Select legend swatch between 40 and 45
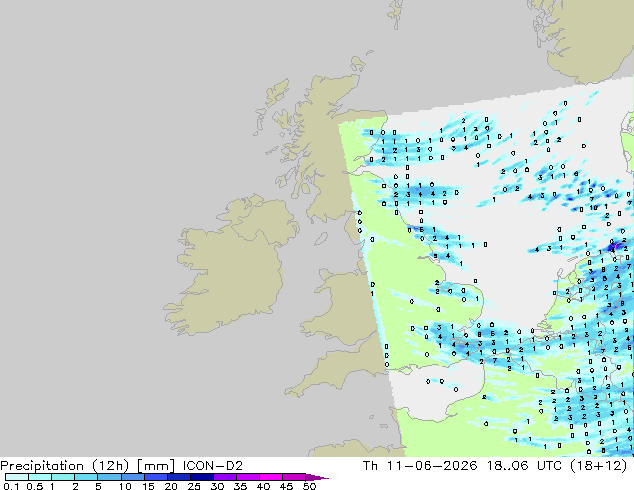This screenshot has height=490, width=634. (271, 477)
